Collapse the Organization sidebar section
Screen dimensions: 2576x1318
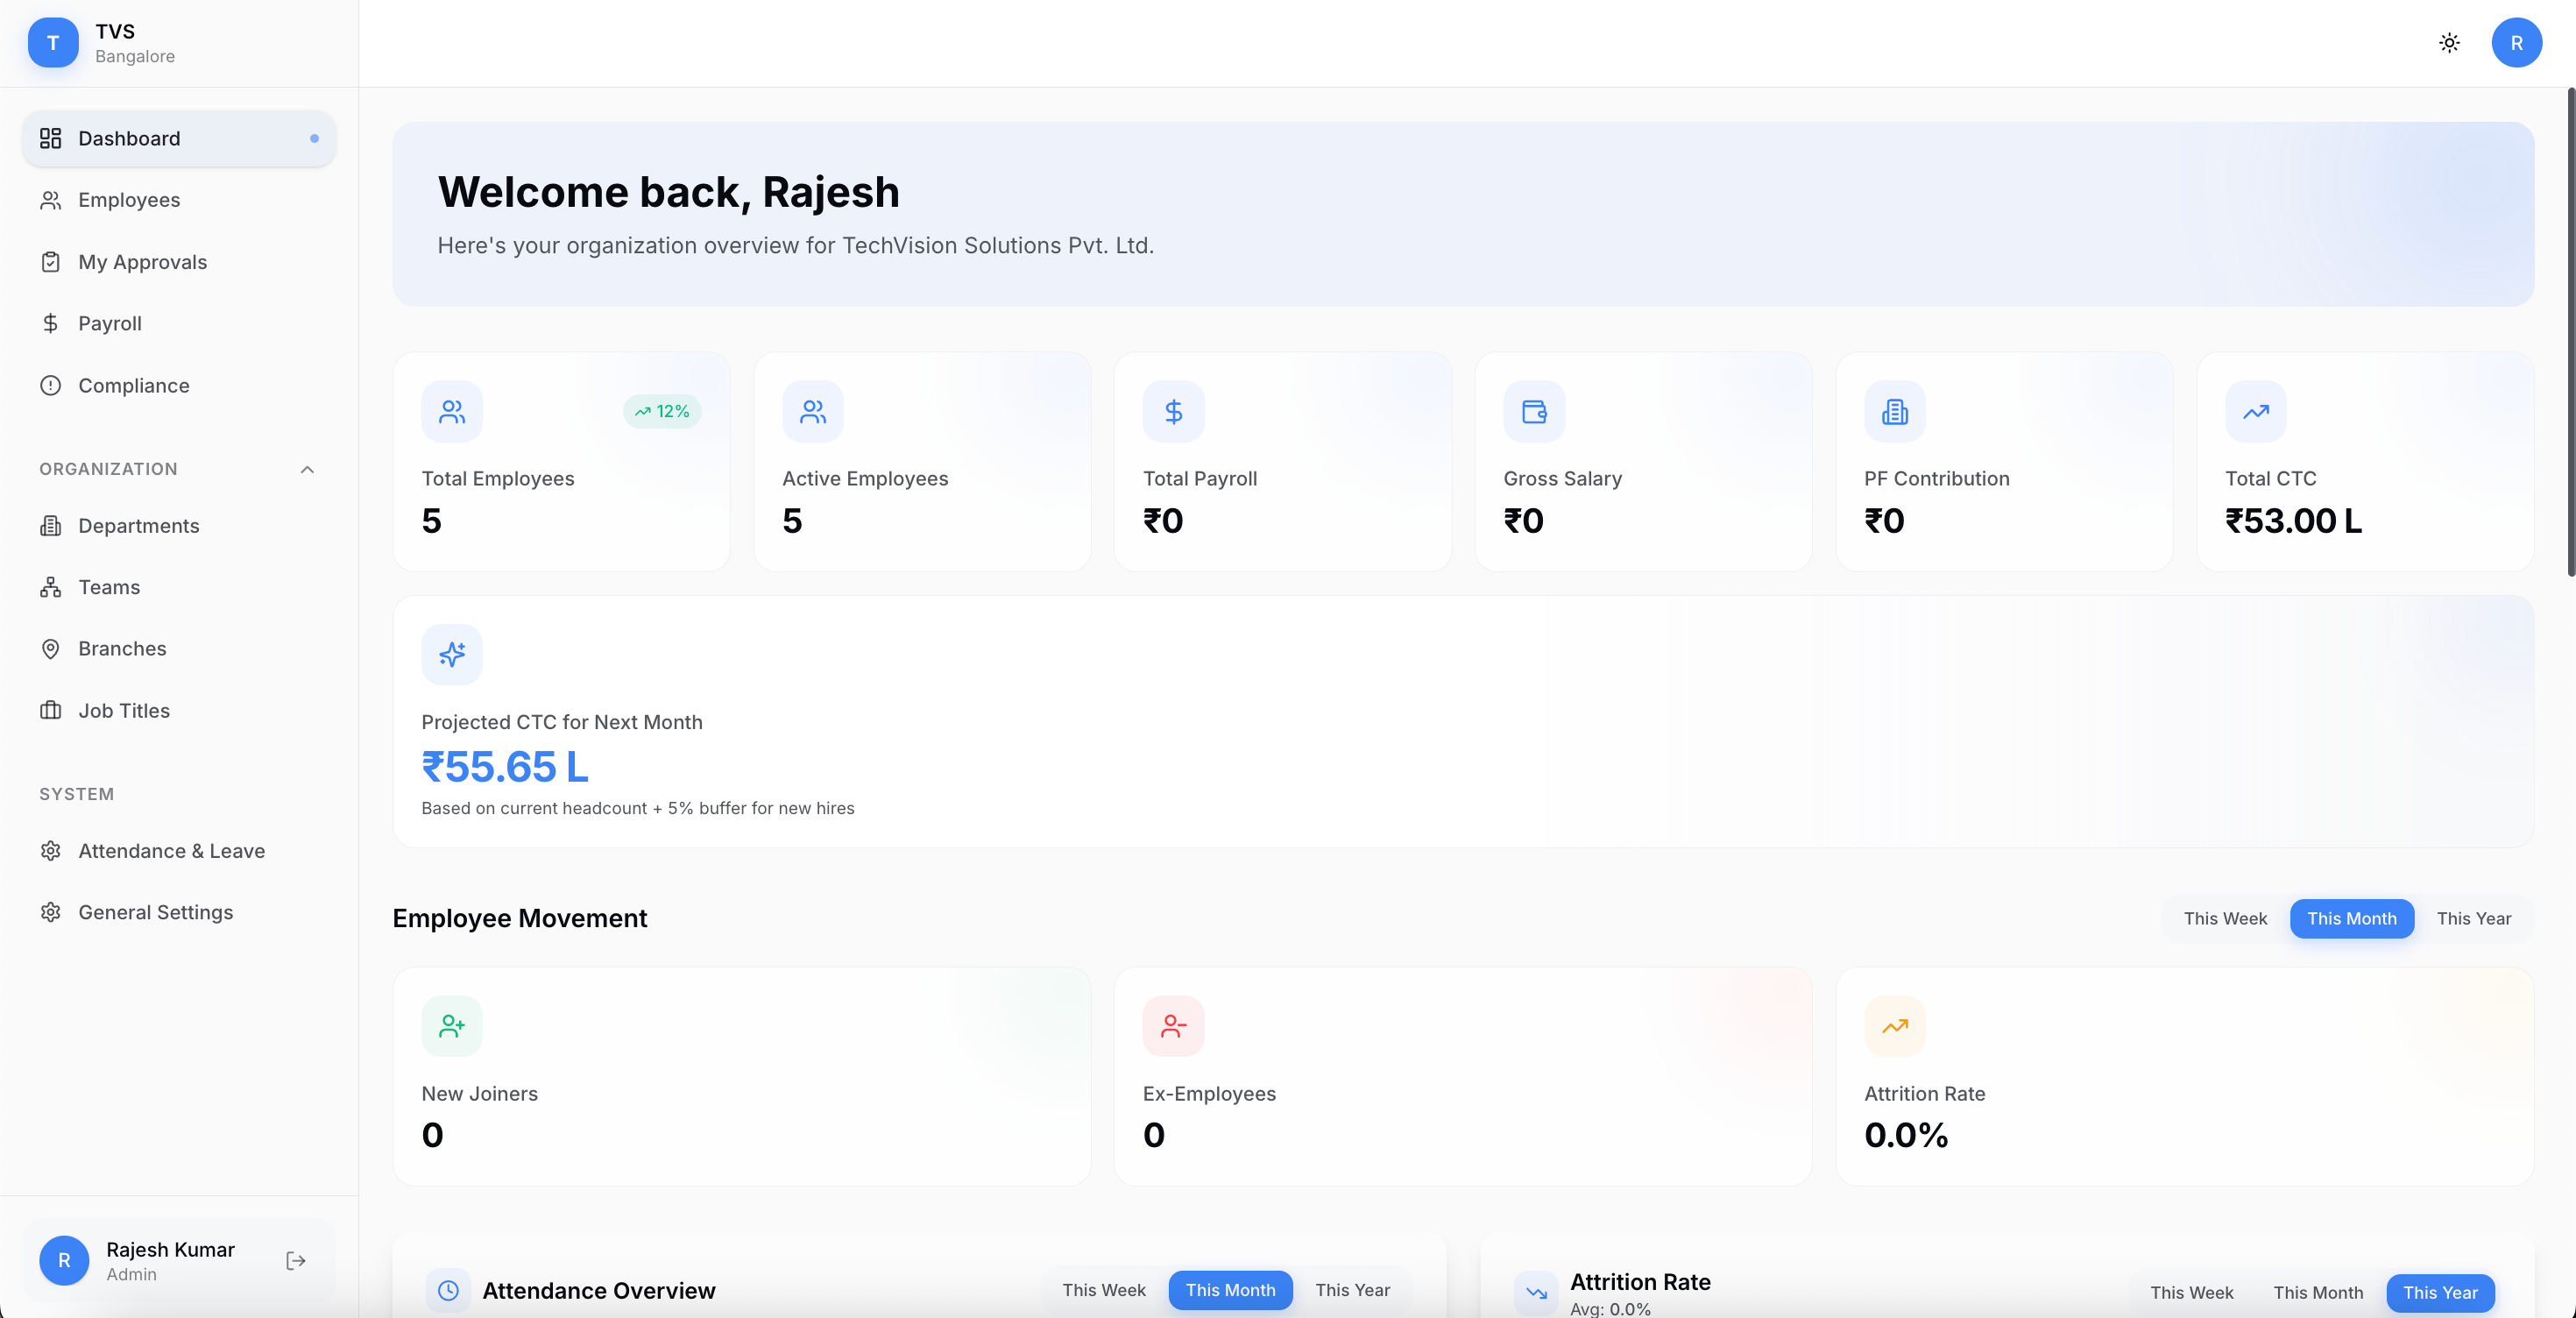[x=307, y=469]
